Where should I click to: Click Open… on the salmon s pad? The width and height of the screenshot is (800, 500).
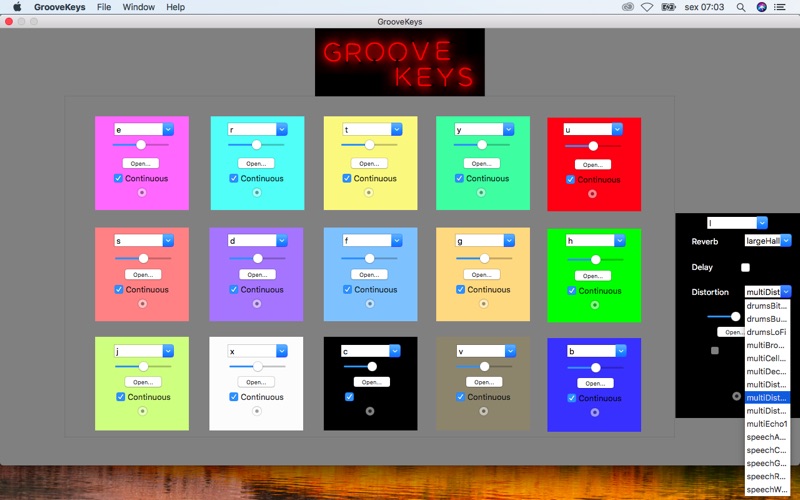(143, 274)
